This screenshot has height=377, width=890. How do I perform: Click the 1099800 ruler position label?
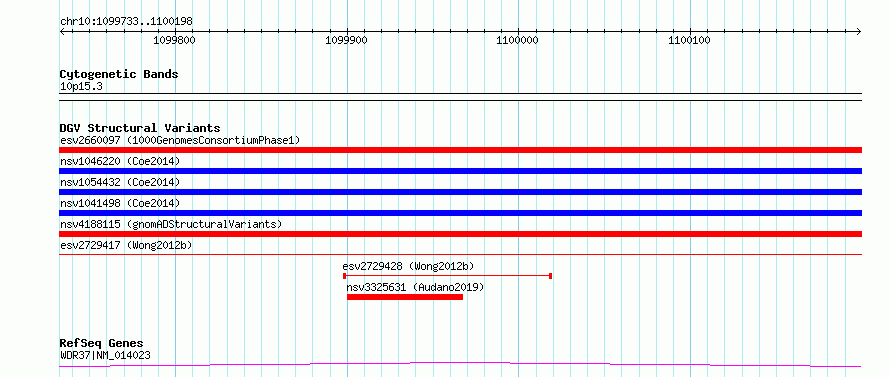(175, 40)
